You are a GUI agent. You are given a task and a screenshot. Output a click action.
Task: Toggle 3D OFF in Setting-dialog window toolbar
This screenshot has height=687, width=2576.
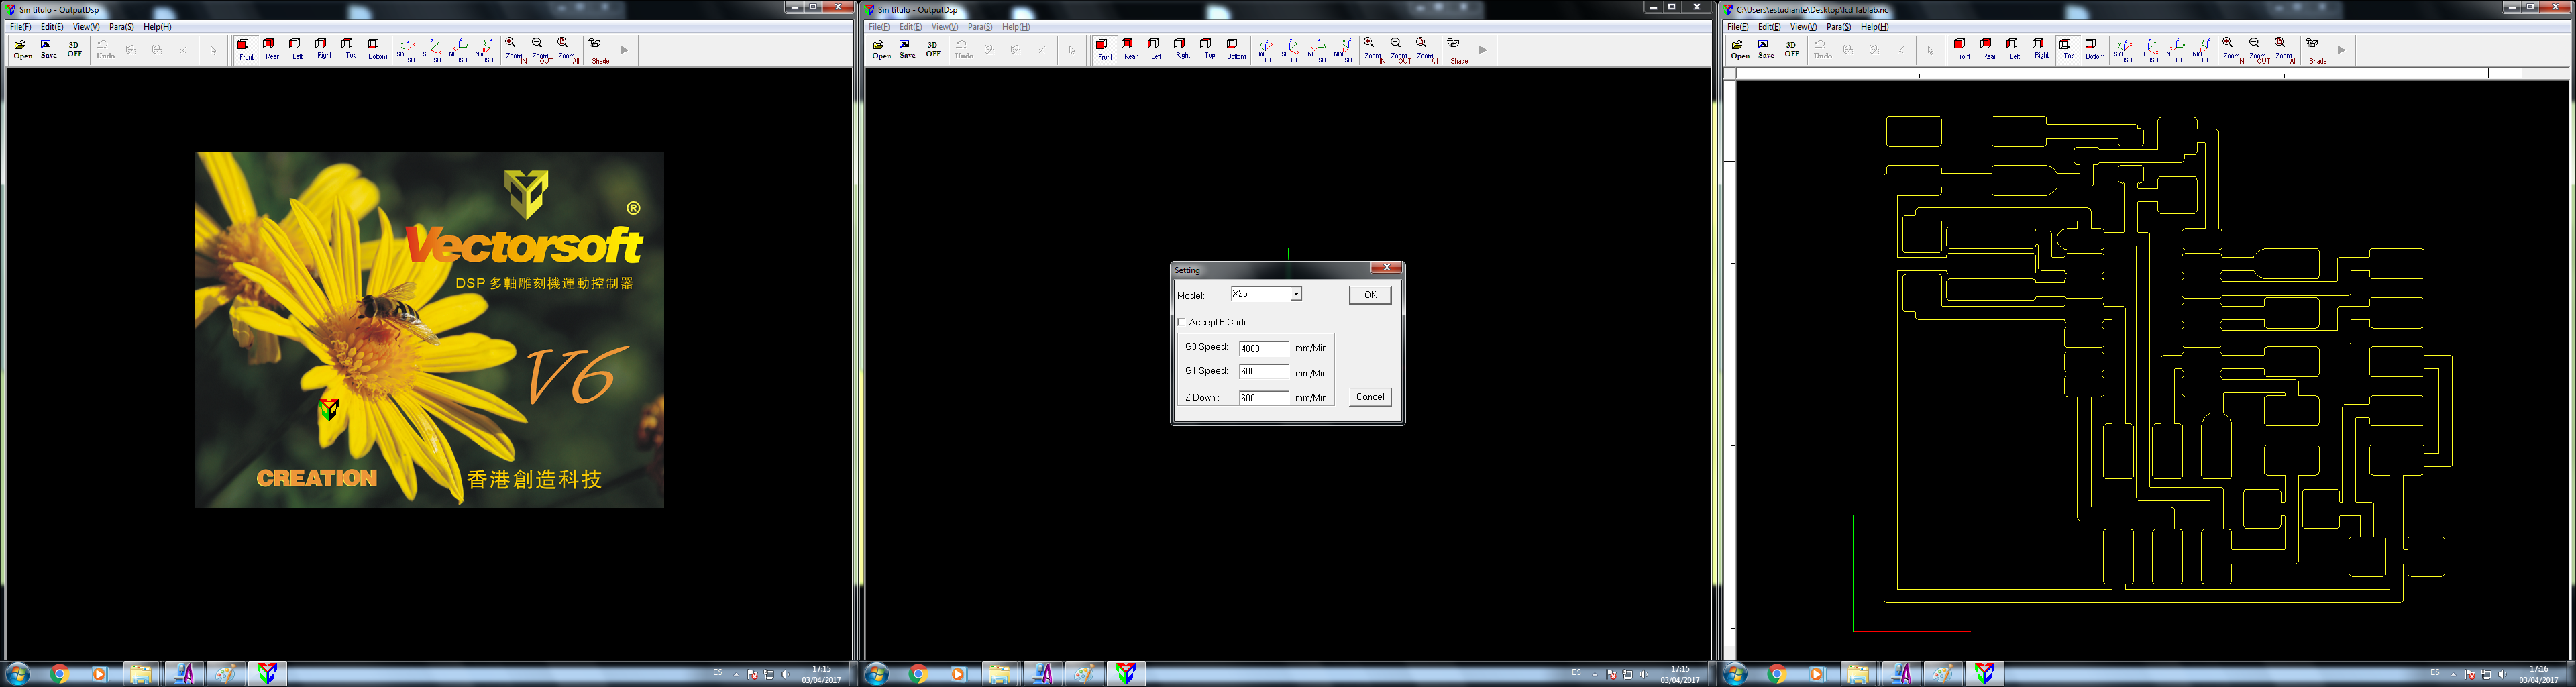pos(933,49)
